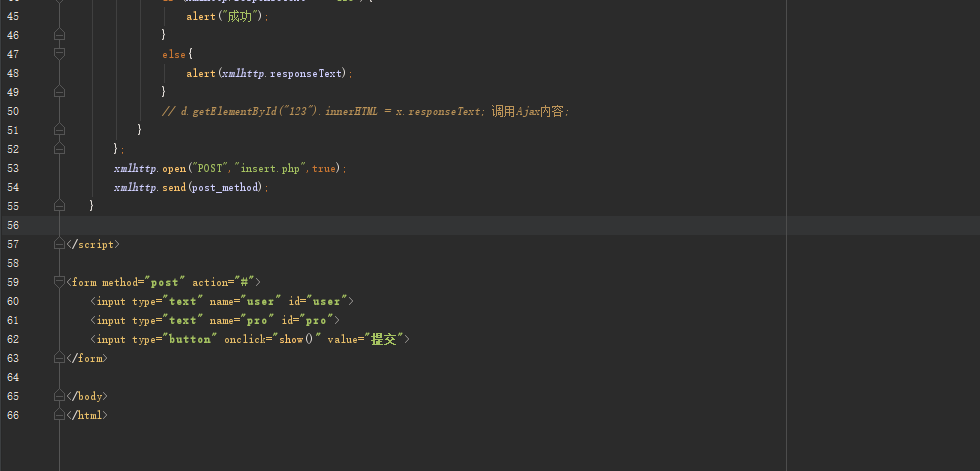Click line number 62 in the gutter

pyautogui.click(x=12, y=339)
